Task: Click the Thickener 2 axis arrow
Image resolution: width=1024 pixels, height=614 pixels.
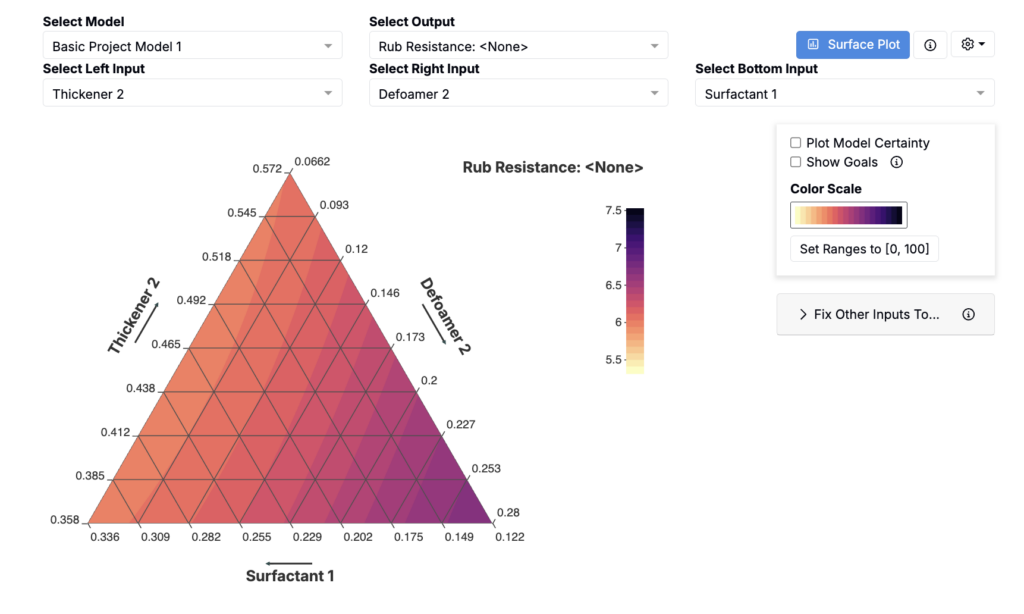Action: click(146, 322)
